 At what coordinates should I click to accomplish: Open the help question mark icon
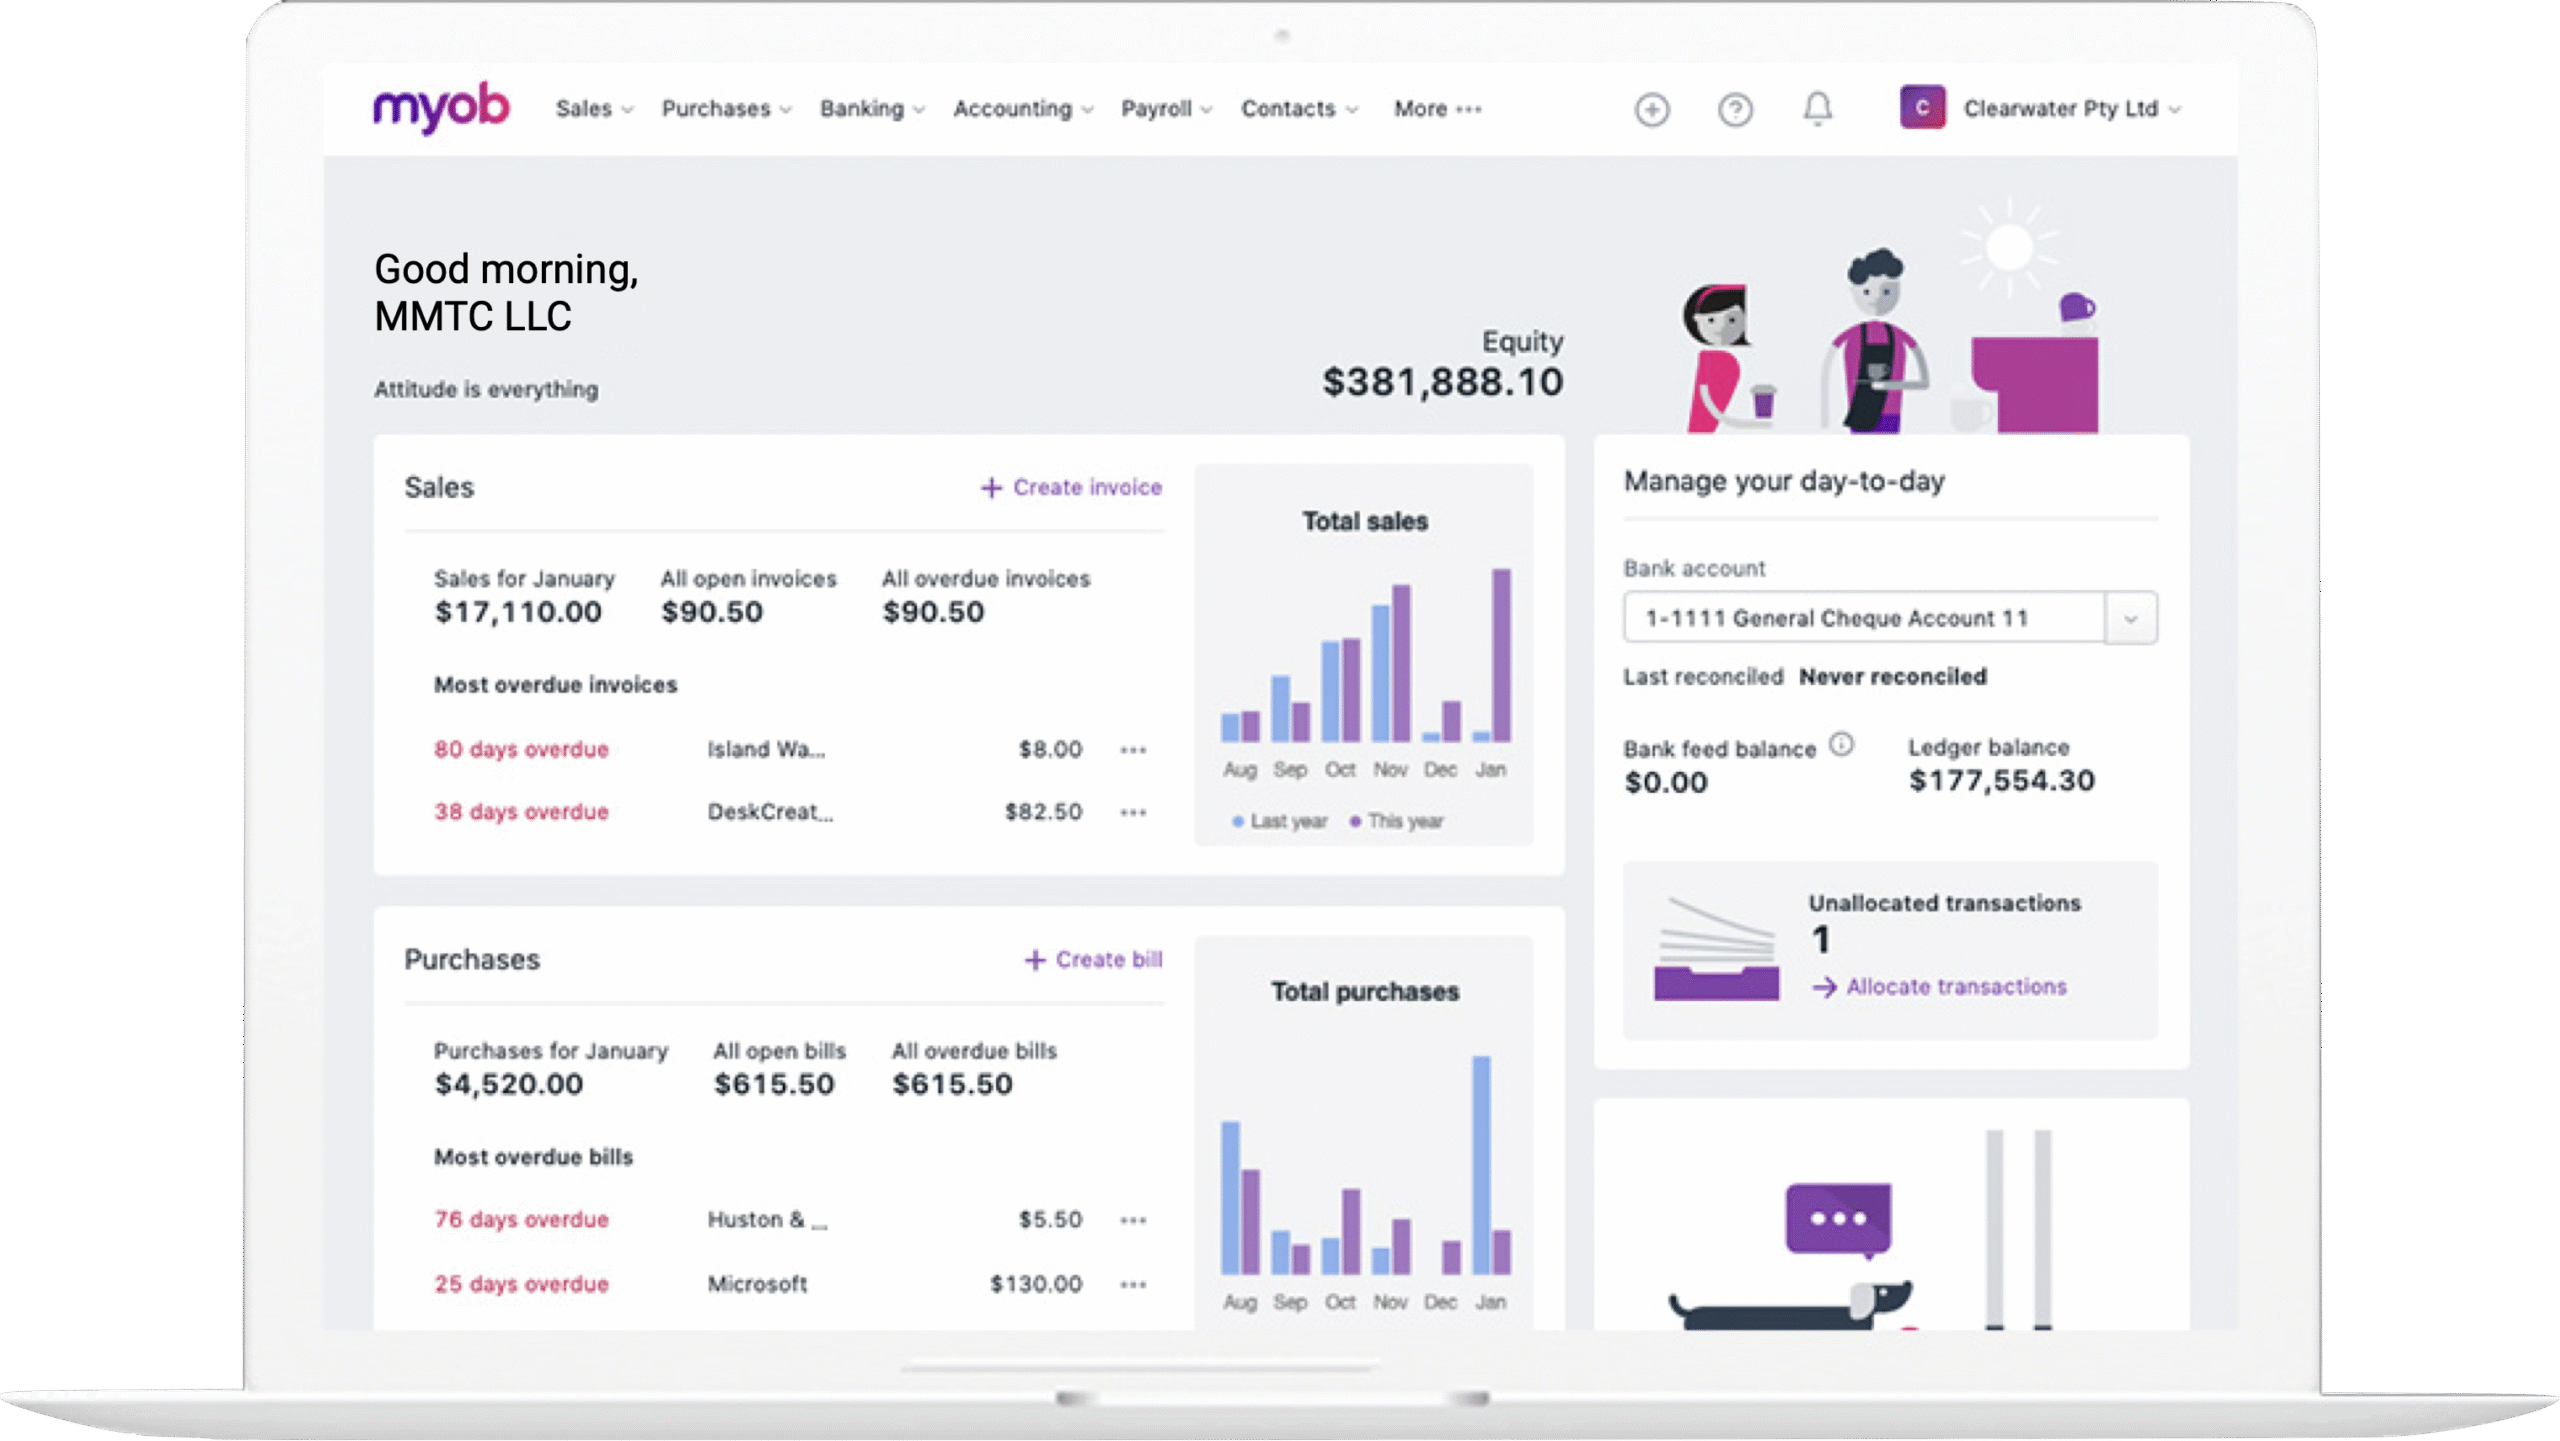(1736, 110)
